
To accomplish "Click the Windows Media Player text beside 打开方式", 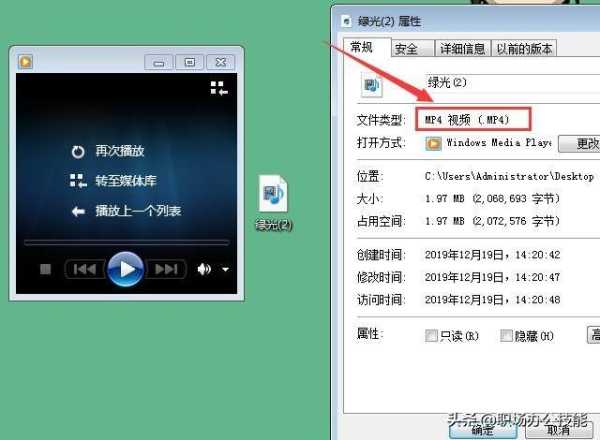I will [x=499, y=143].
